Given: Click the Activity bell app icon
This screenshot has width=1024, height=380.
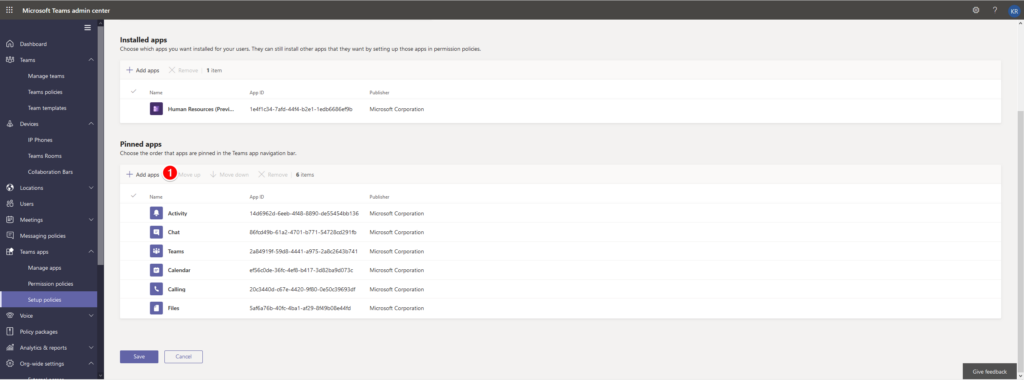Looking at the screenshot, I should [x=156, y=214].
